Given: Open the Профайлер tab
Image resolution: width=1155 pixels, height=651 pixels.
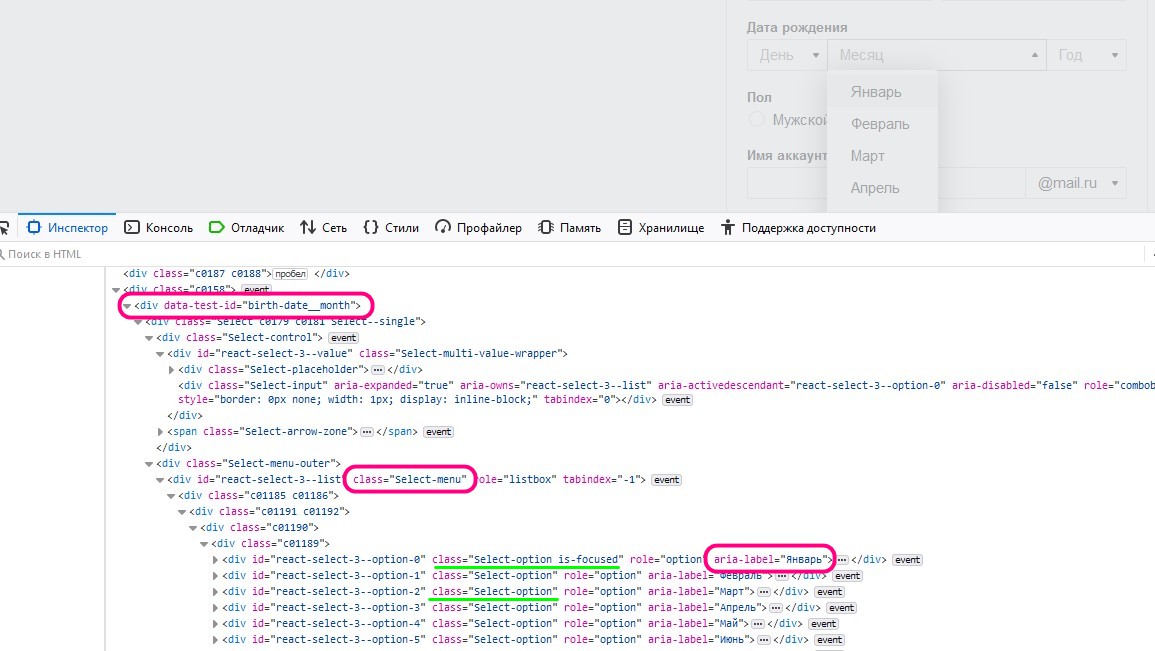Looking at the screenshot, I should click(x=478, y=228).
